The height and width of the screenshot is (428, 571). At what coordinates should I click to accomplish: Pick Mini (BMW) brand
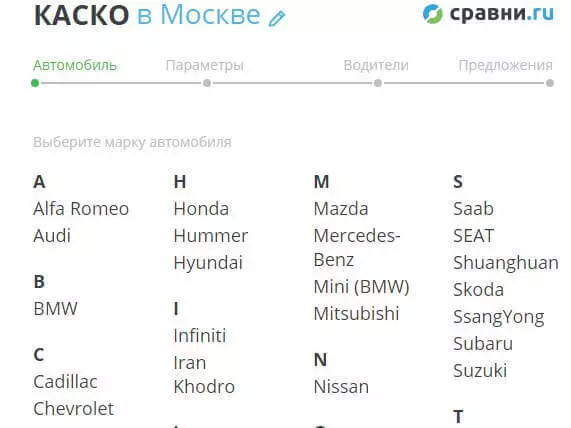[x=362, y=287]
